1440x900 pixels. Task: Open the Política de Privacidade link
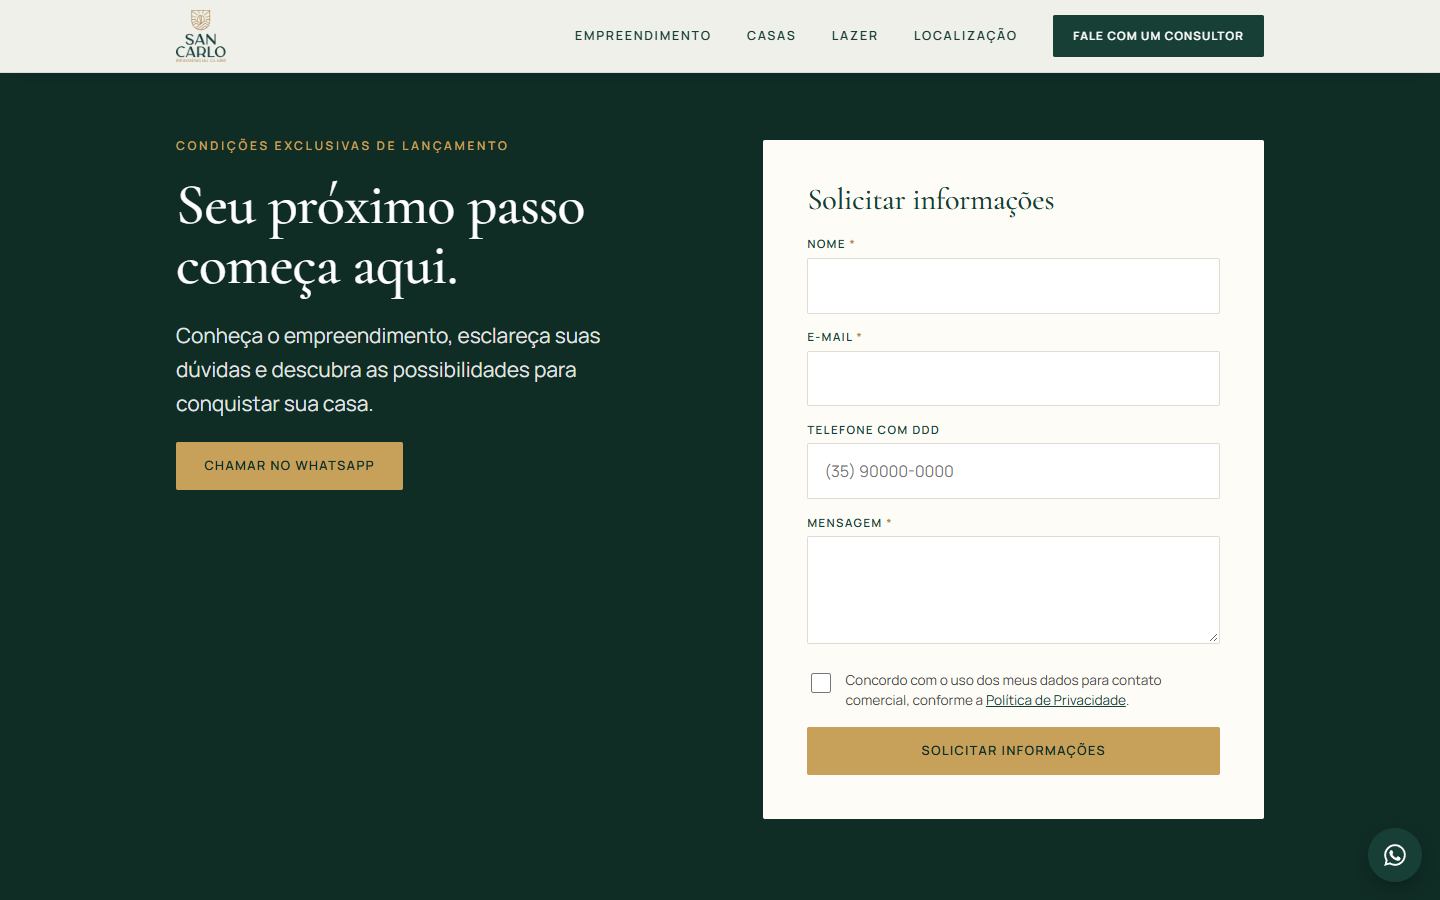[1056, 700]
